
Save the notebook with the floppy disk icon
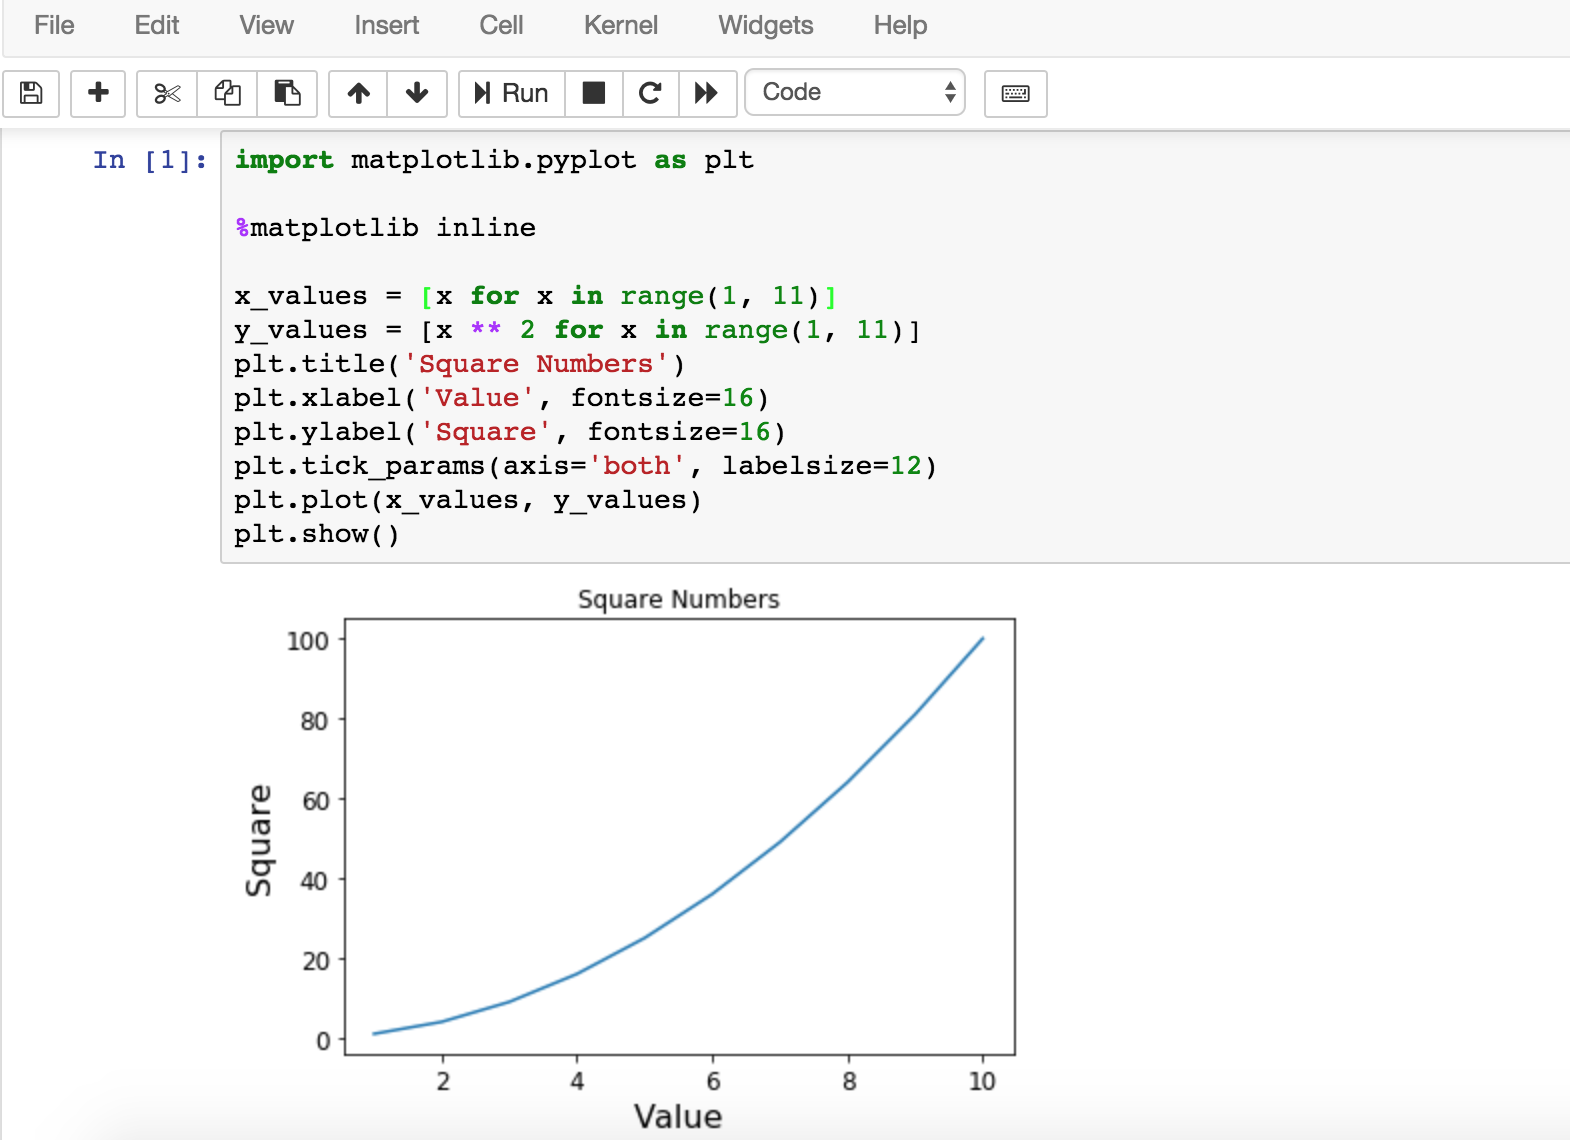31,93
